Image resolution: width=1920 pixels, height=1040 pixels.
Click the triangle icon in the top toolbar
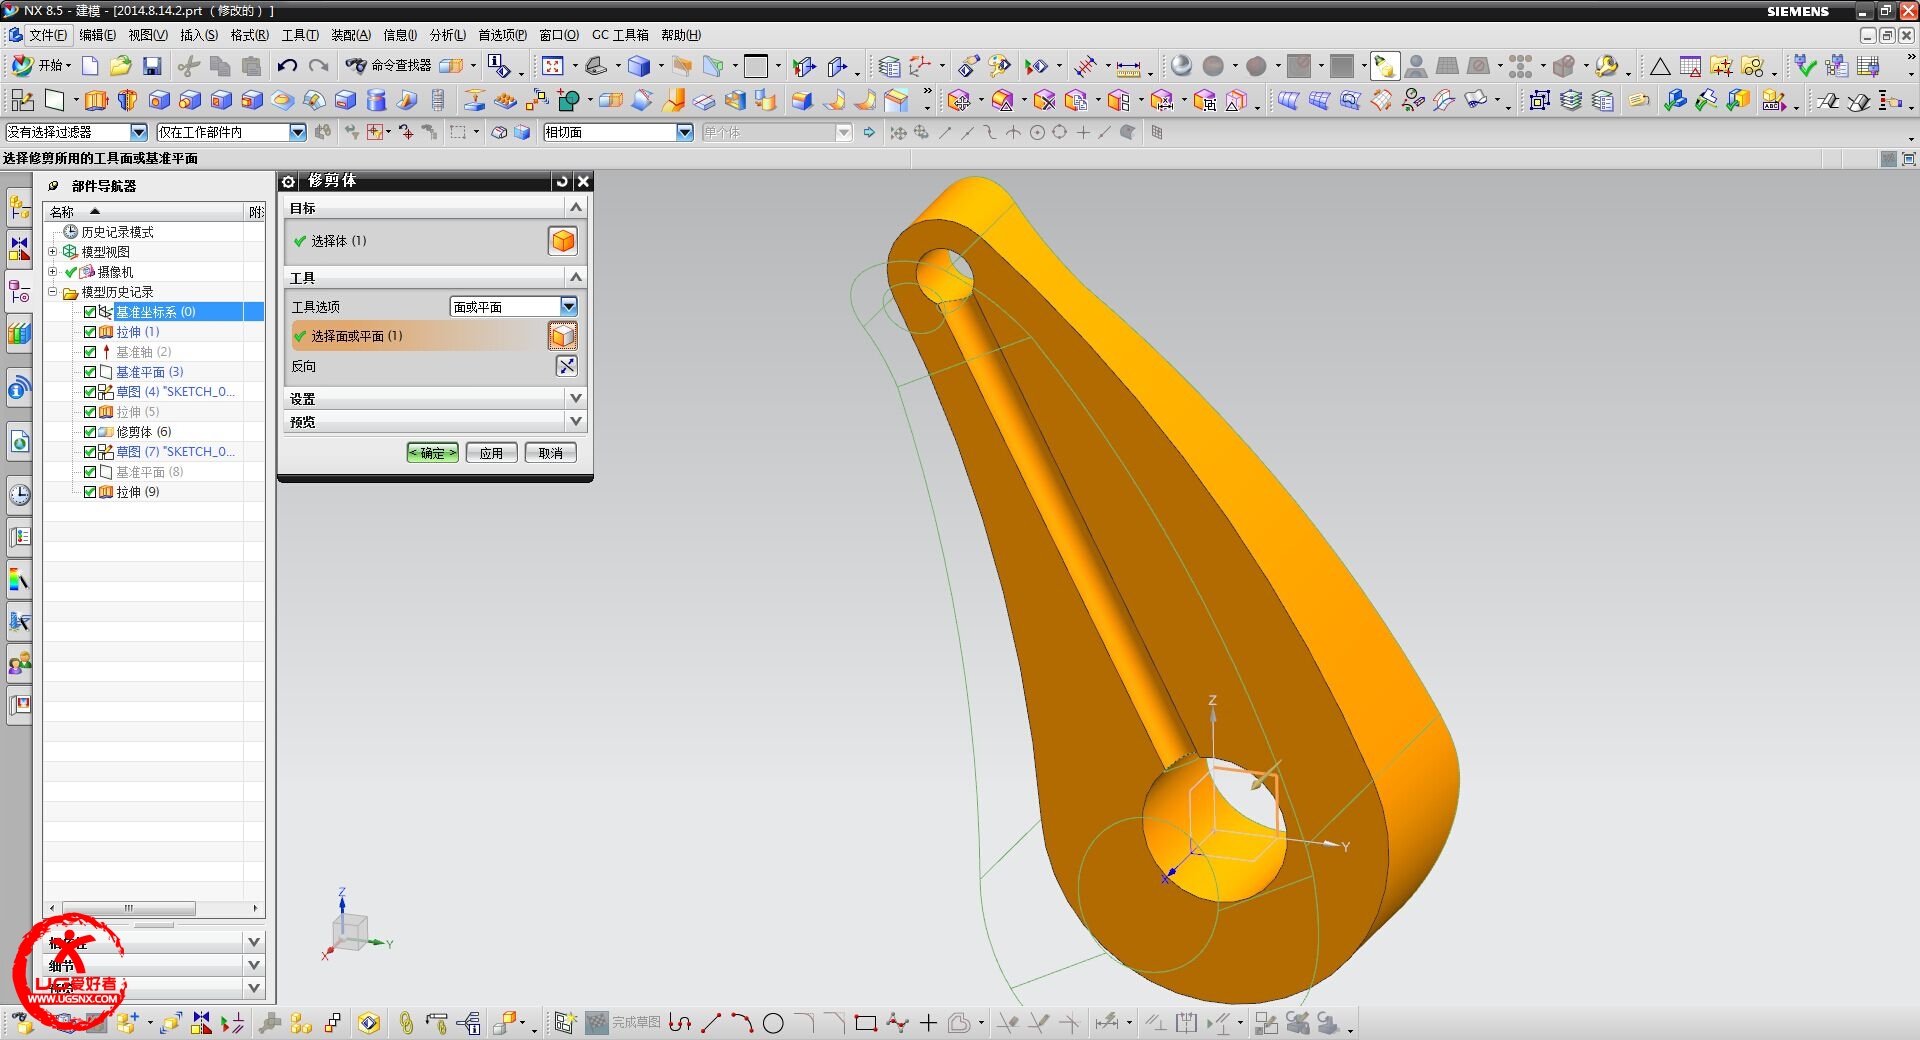[x=1660, y=67]
